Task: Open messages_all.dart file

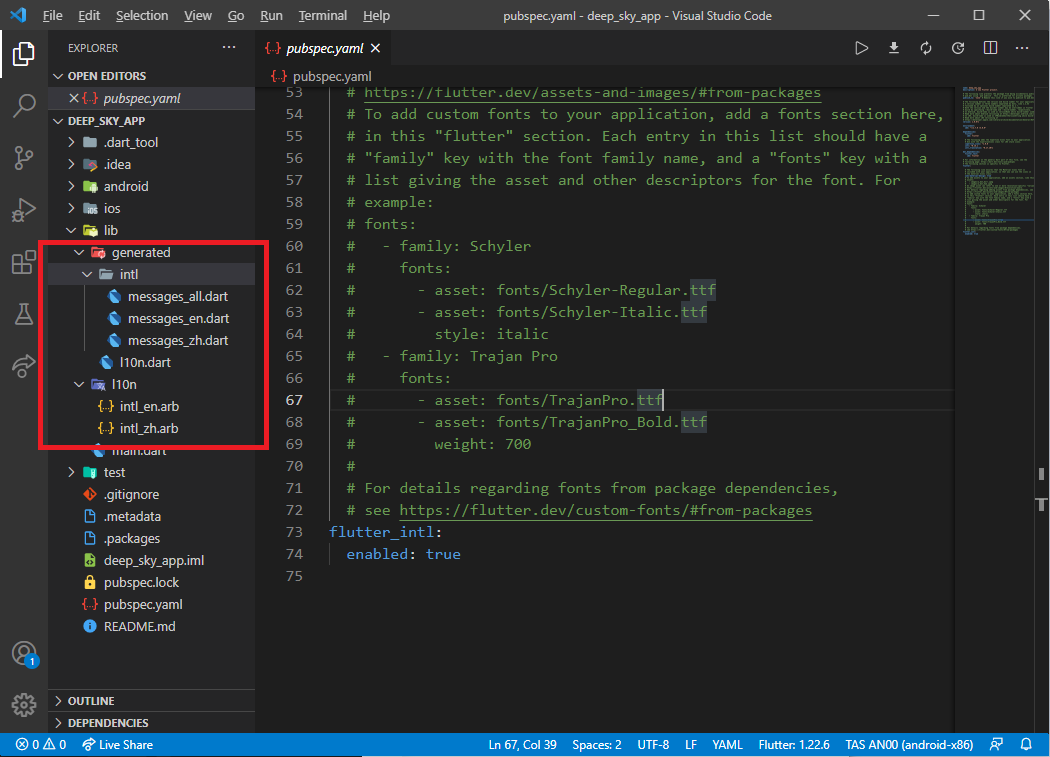Action: tap(151, 297)
